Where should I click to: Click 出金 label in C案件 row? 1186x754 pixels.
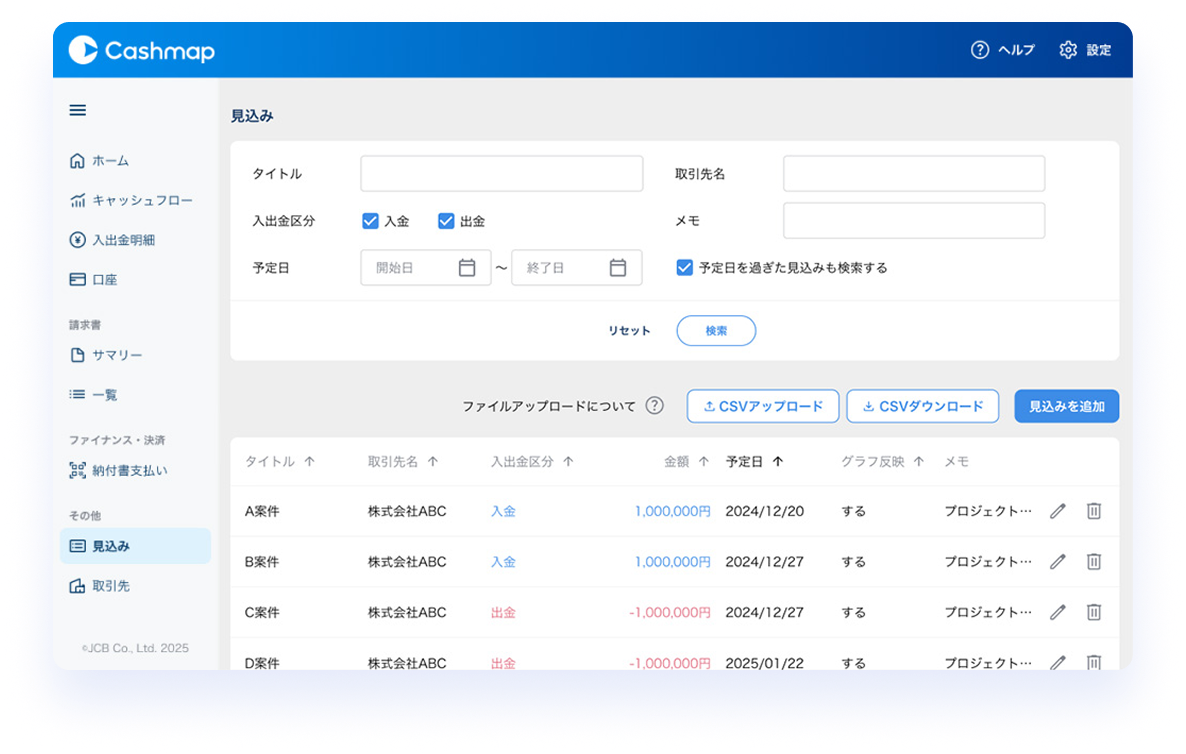point(503,613)
